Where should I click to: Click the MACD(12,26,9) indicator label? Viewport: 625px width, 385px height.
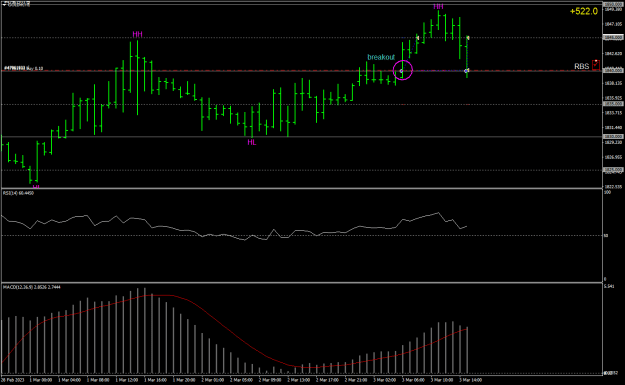[31, 287]
